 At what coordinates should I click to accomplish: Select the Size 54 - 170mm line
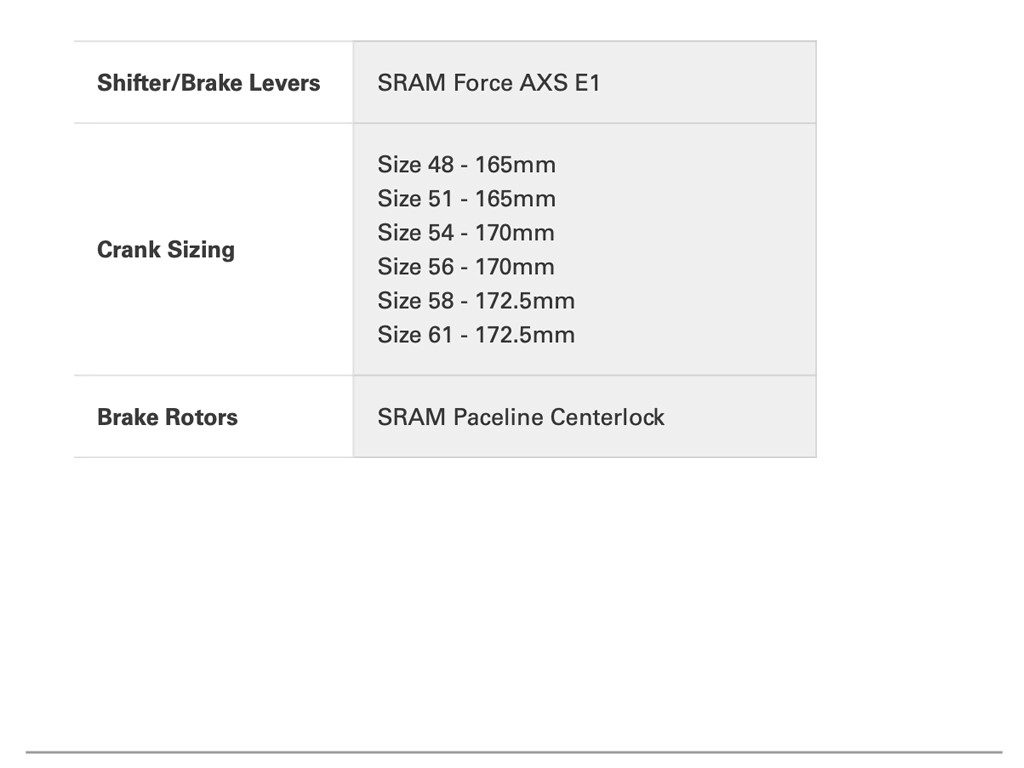click(465, 233)
